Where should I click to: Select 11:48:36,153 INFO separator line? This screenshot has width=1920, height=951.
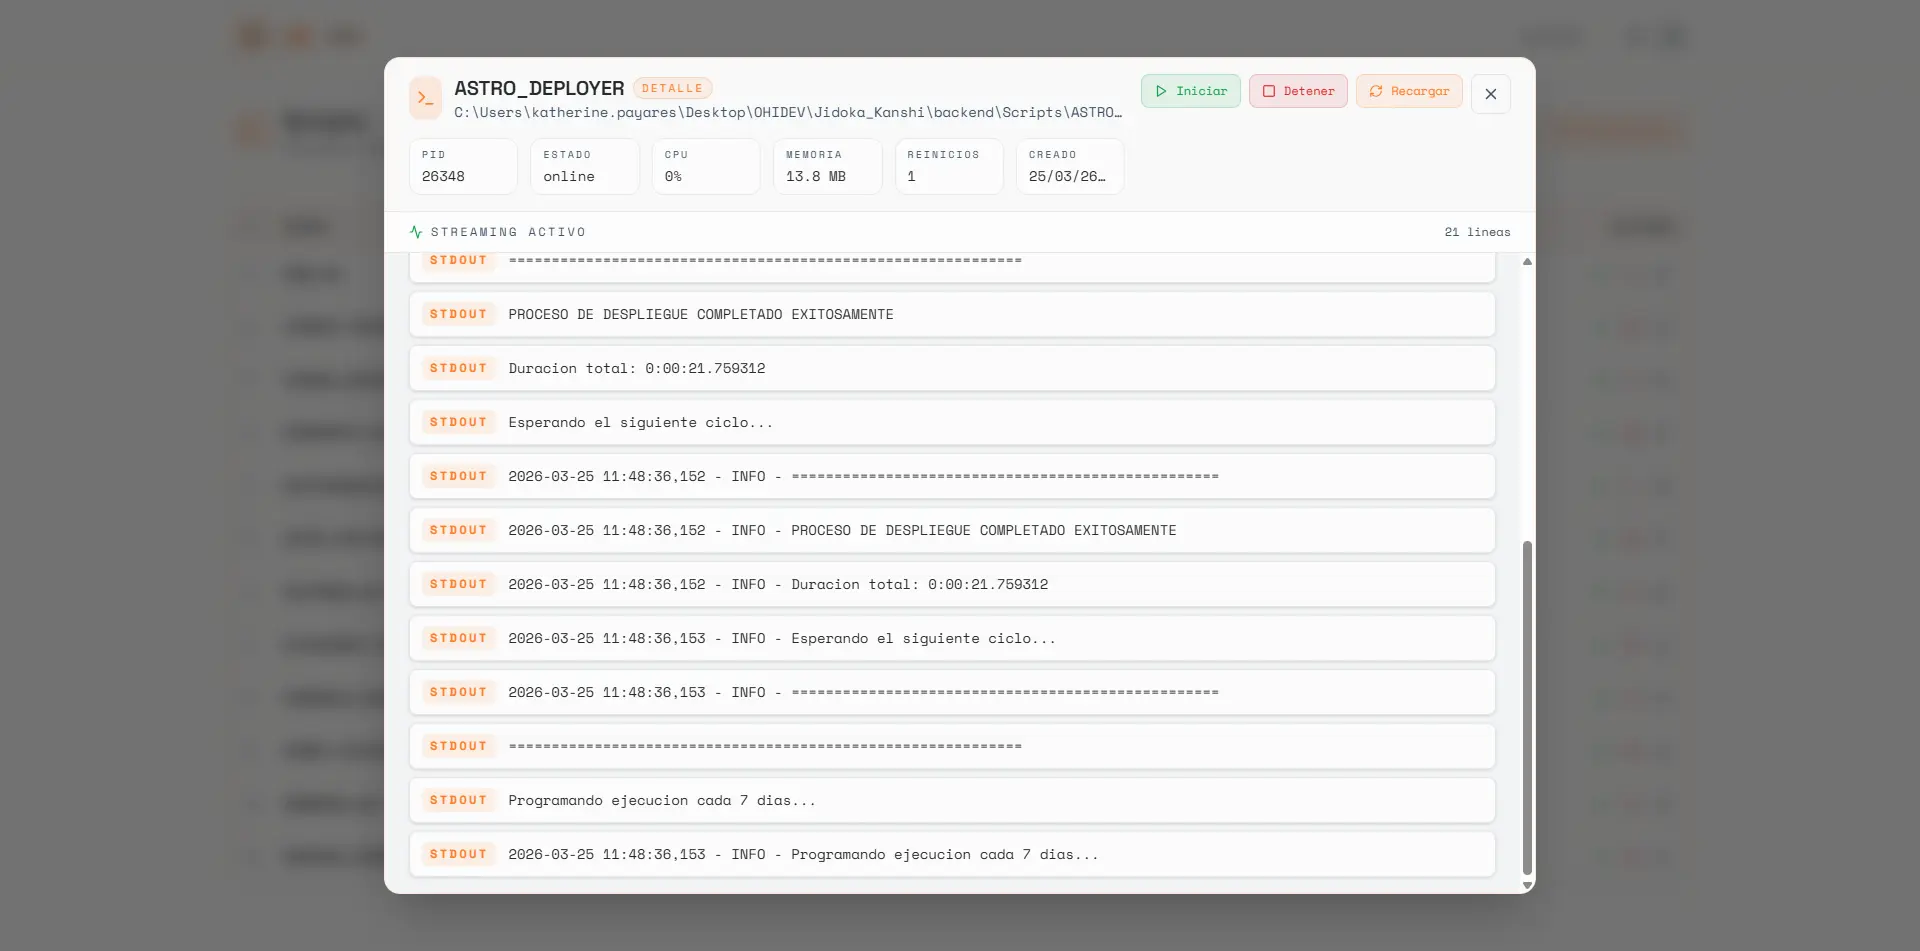click(952, 693)
